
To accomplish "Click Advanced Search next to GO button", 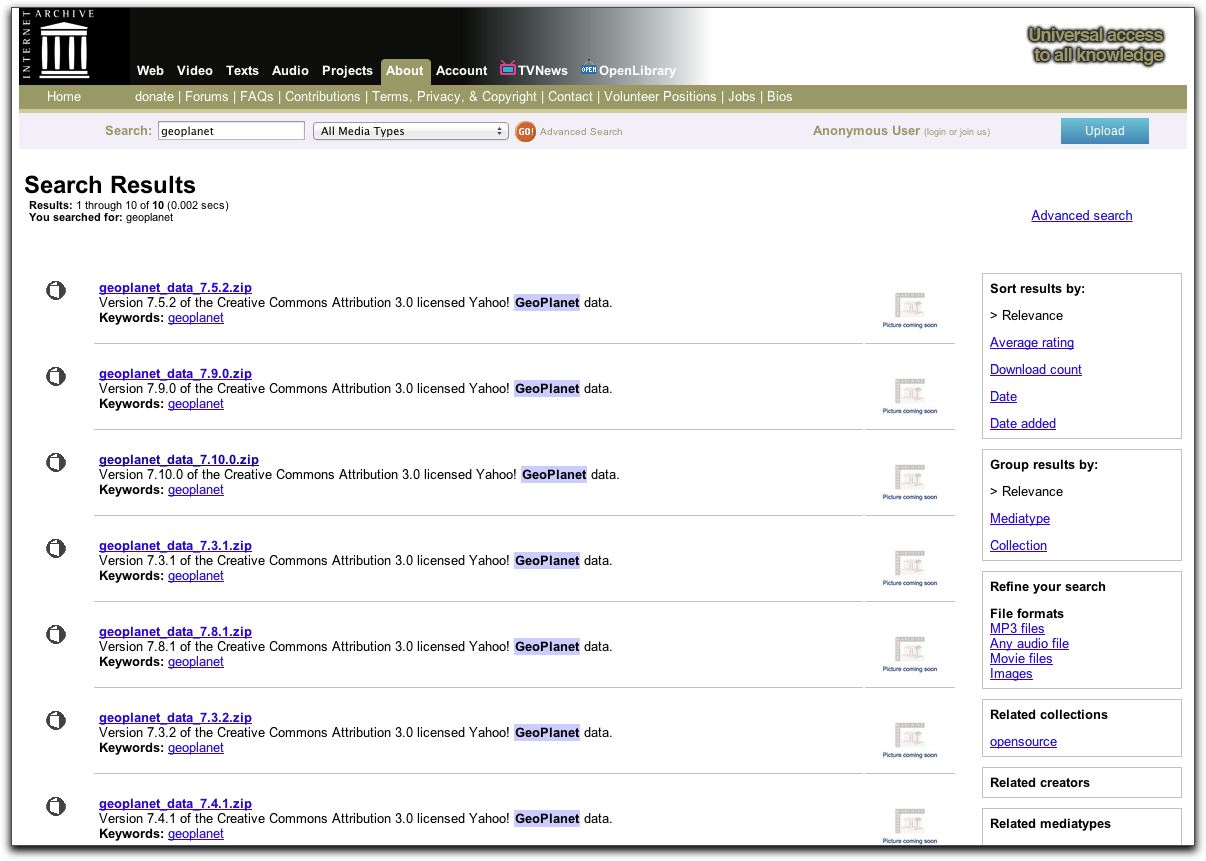I will pos(581,132).
